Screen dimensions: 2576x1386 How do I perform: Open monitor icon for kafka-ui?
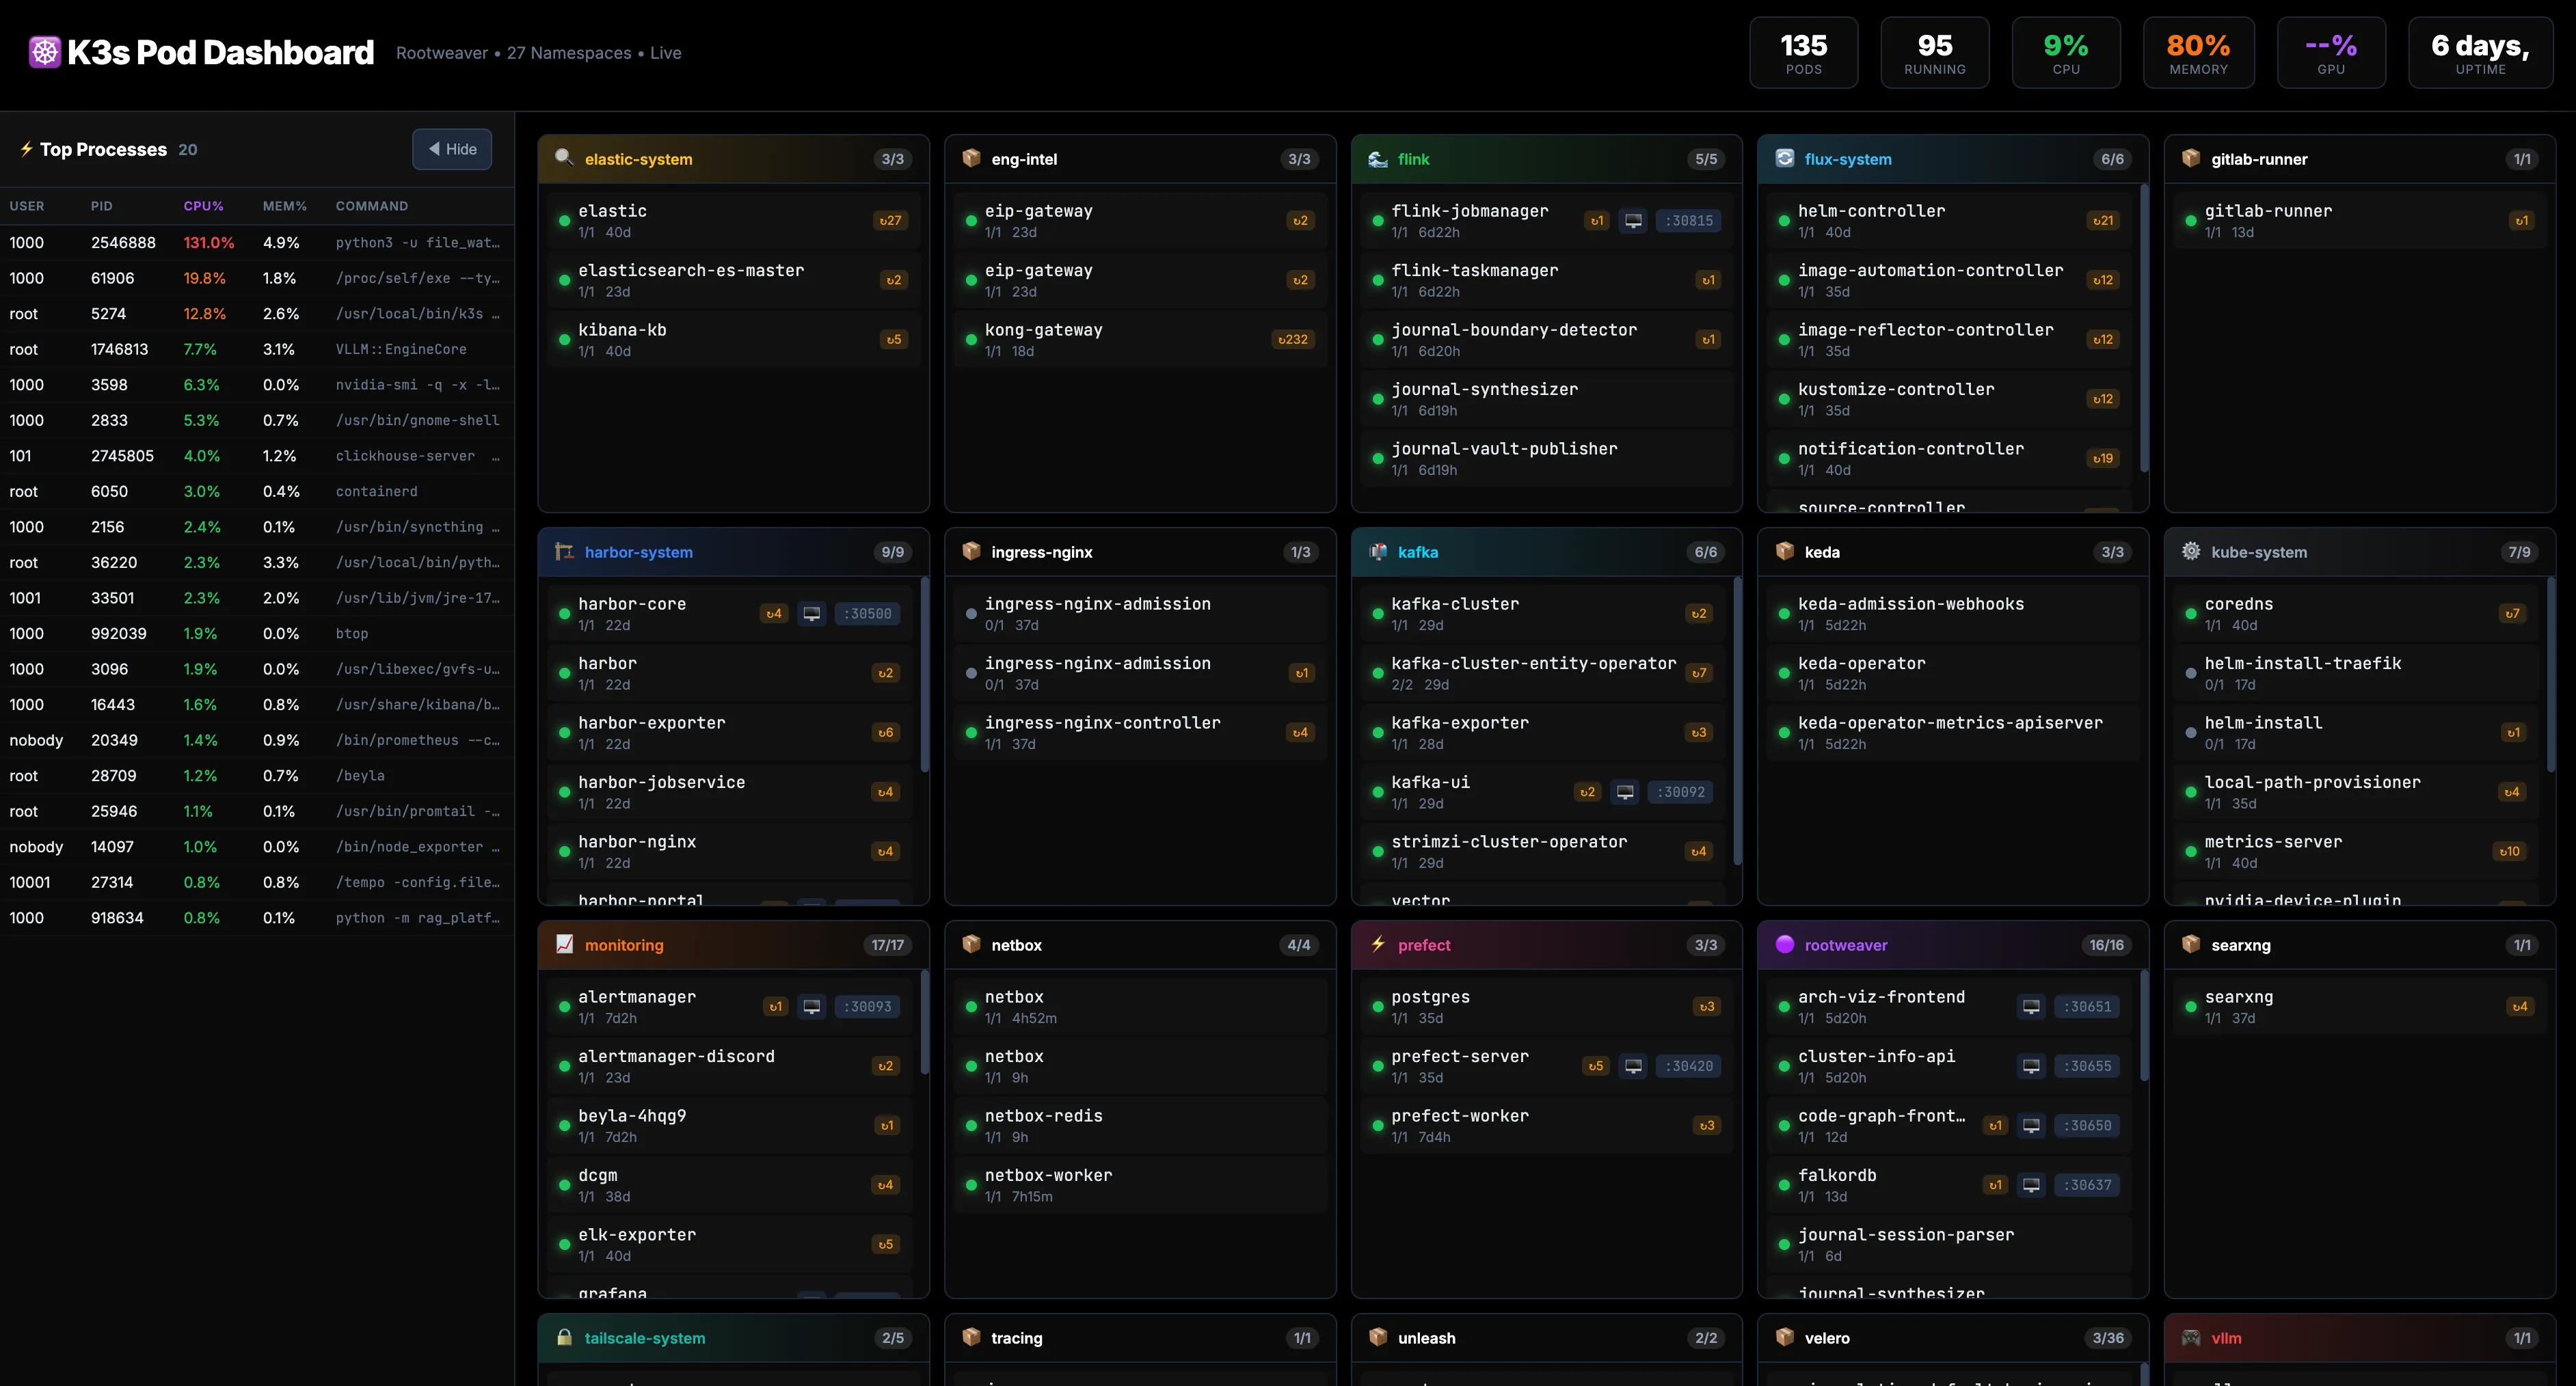tap(1625, 792)
